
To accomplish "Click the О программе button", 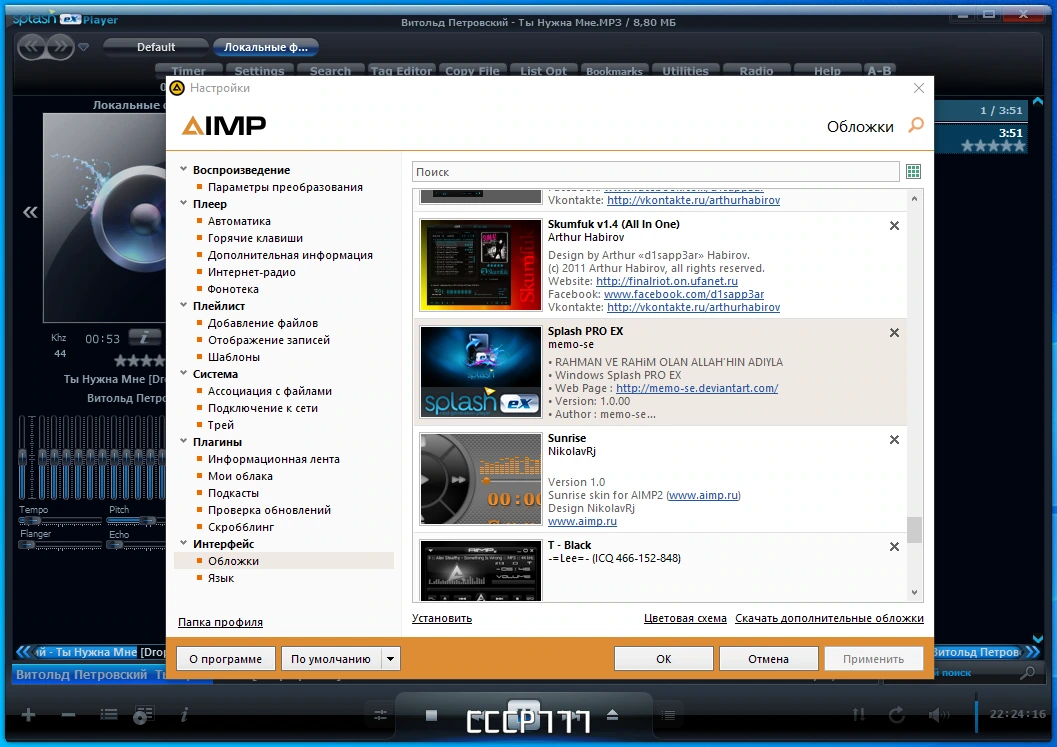I will (226, 659).
